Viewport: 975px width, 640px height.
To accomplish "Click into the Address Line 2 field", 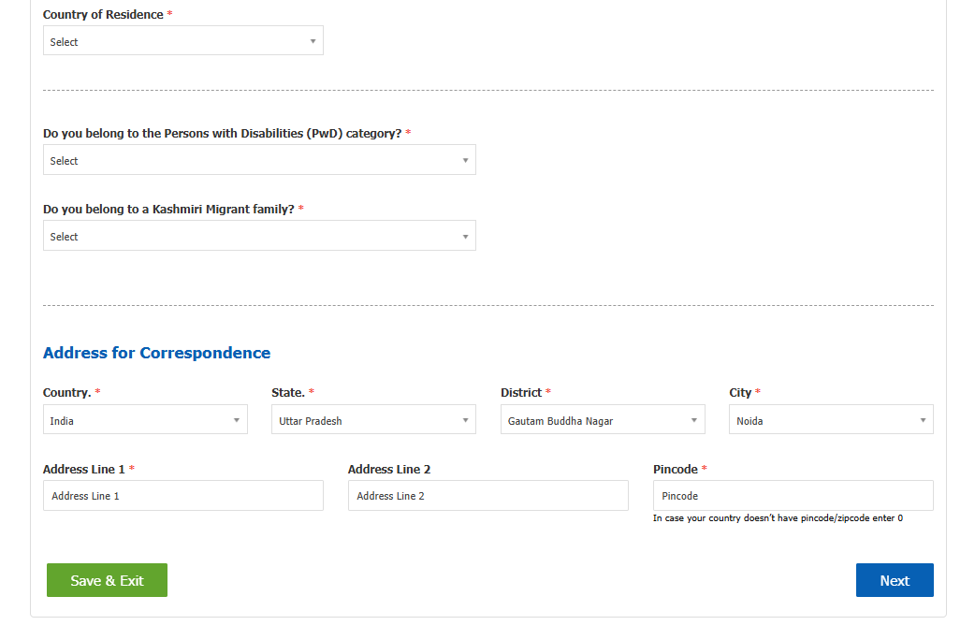I will point(488,496).
